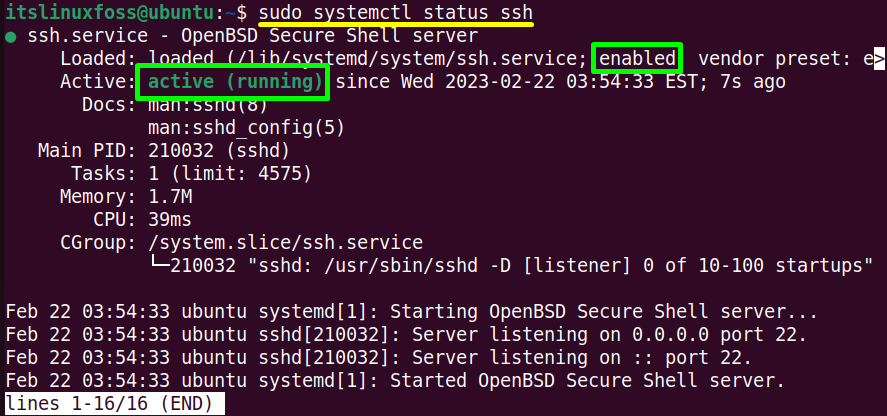887x416 pixels.
Task: Click the tree branch symbol before 210032
Action: point(159,265)
